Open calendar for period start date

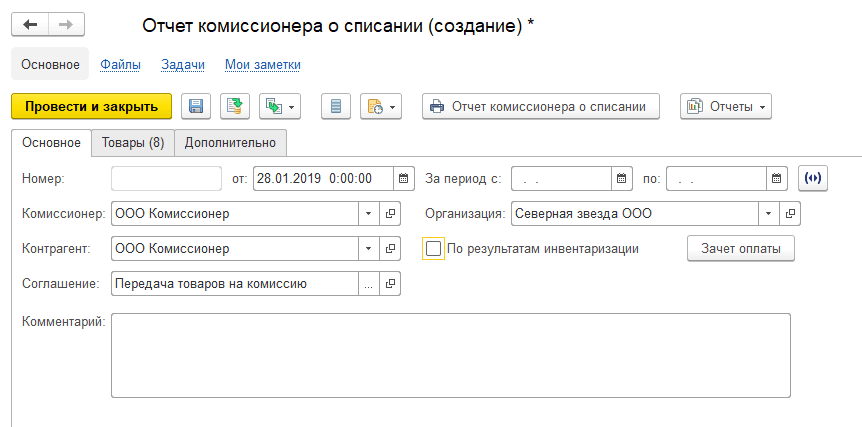(622, 179)
